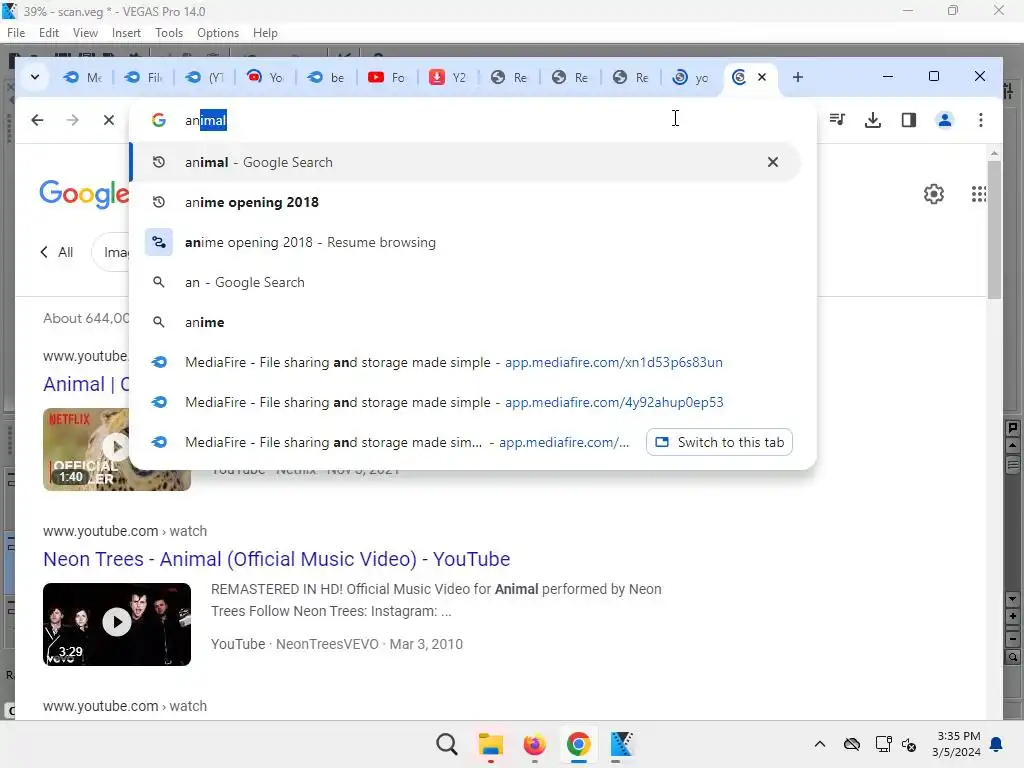The width and height of the screenshot is (1024, 768).
Task: Switch to the 'Y2' downloader tab
Action: coord(448,78)
